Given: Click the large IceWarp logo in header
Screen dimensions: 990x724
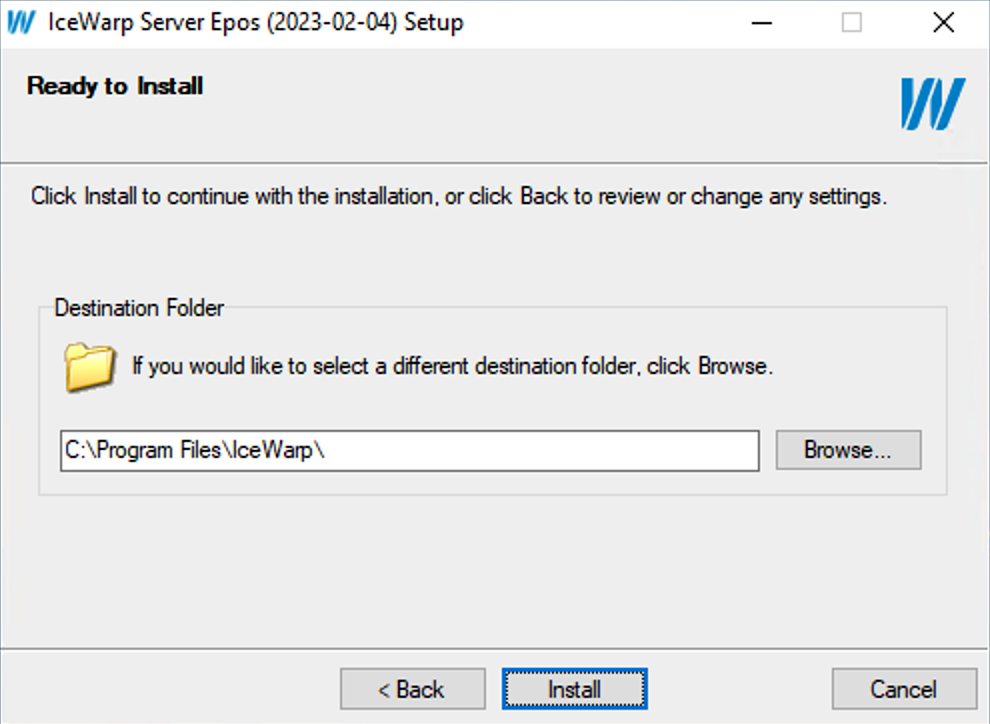Looking at the screenshot, I should [933, 104].
